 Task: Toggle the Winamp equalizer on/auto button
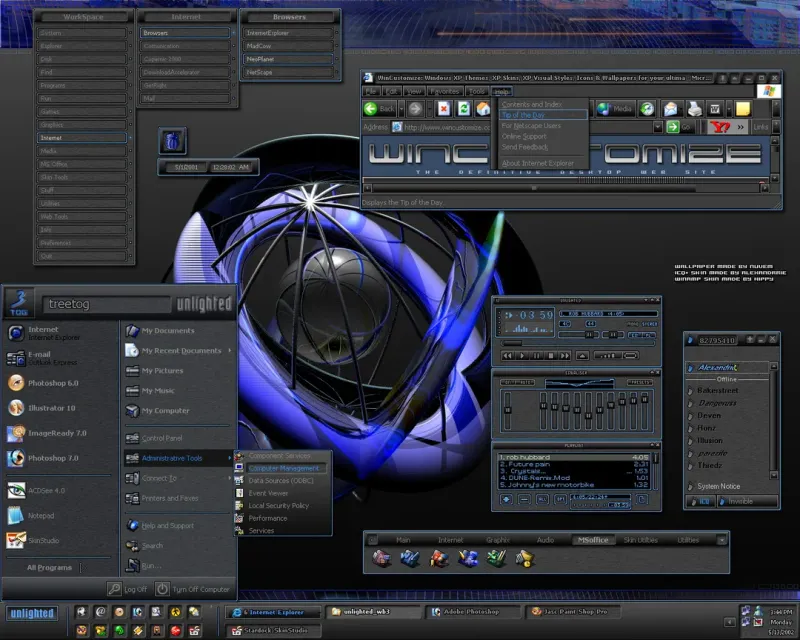[x=515, y=382]
